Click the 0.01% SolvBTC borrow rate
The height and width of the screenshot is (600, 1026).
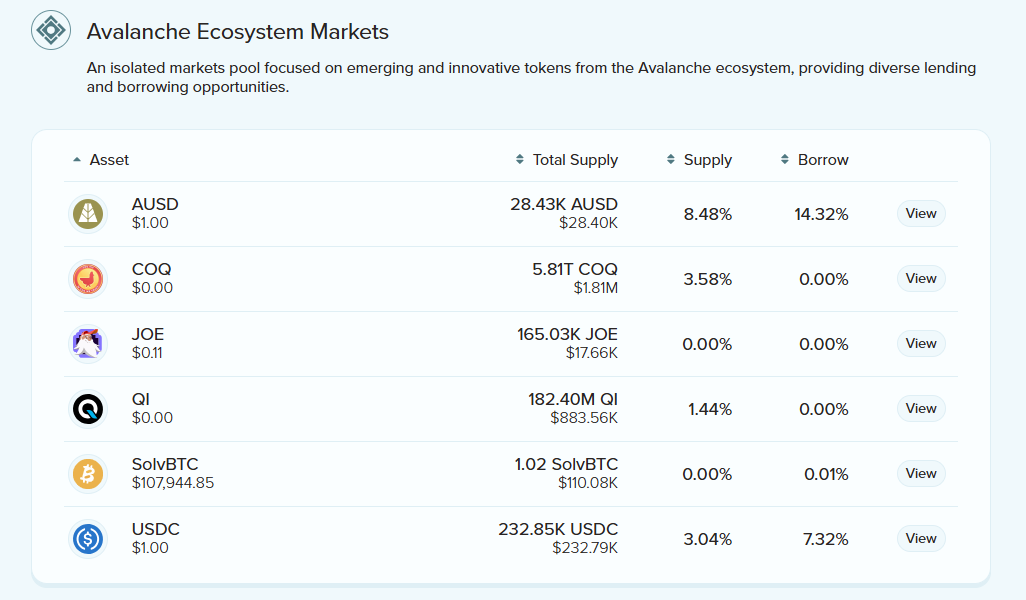point(826,474)
